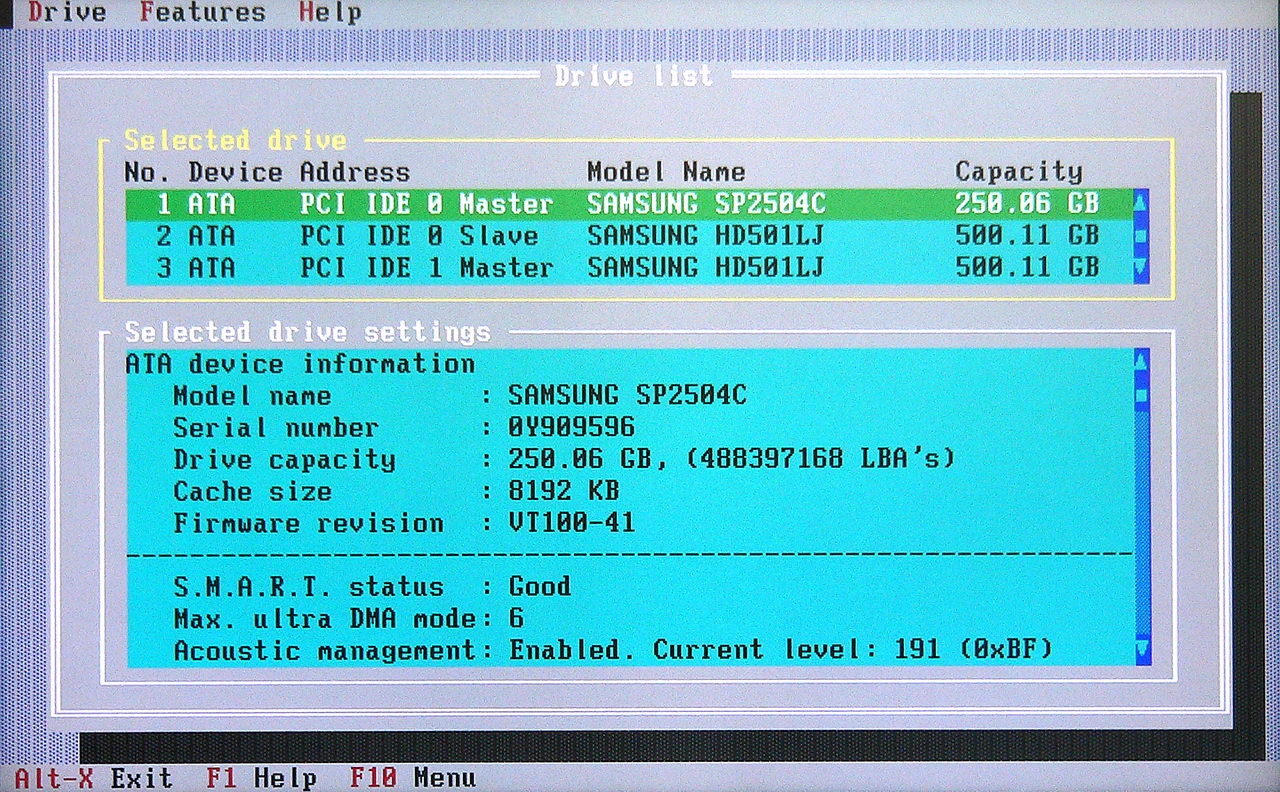
Task: Click the drive list scroll-up arrow
Action: [x=1141, y=204]
